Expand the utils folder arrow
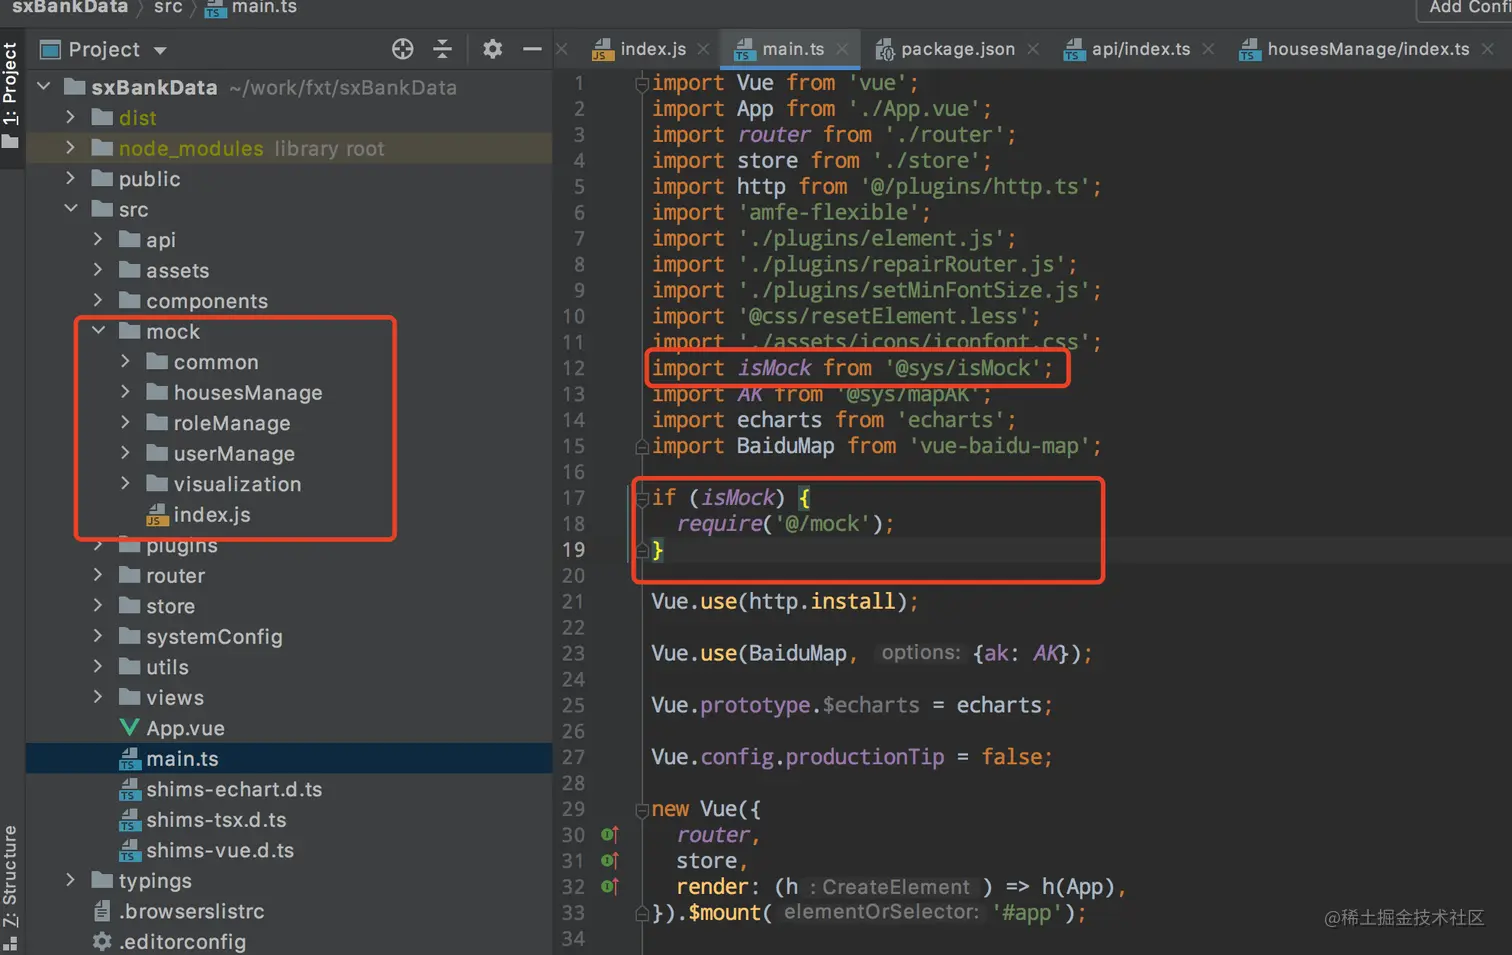This screenshot has height=955, width=1512. [97, 666]
